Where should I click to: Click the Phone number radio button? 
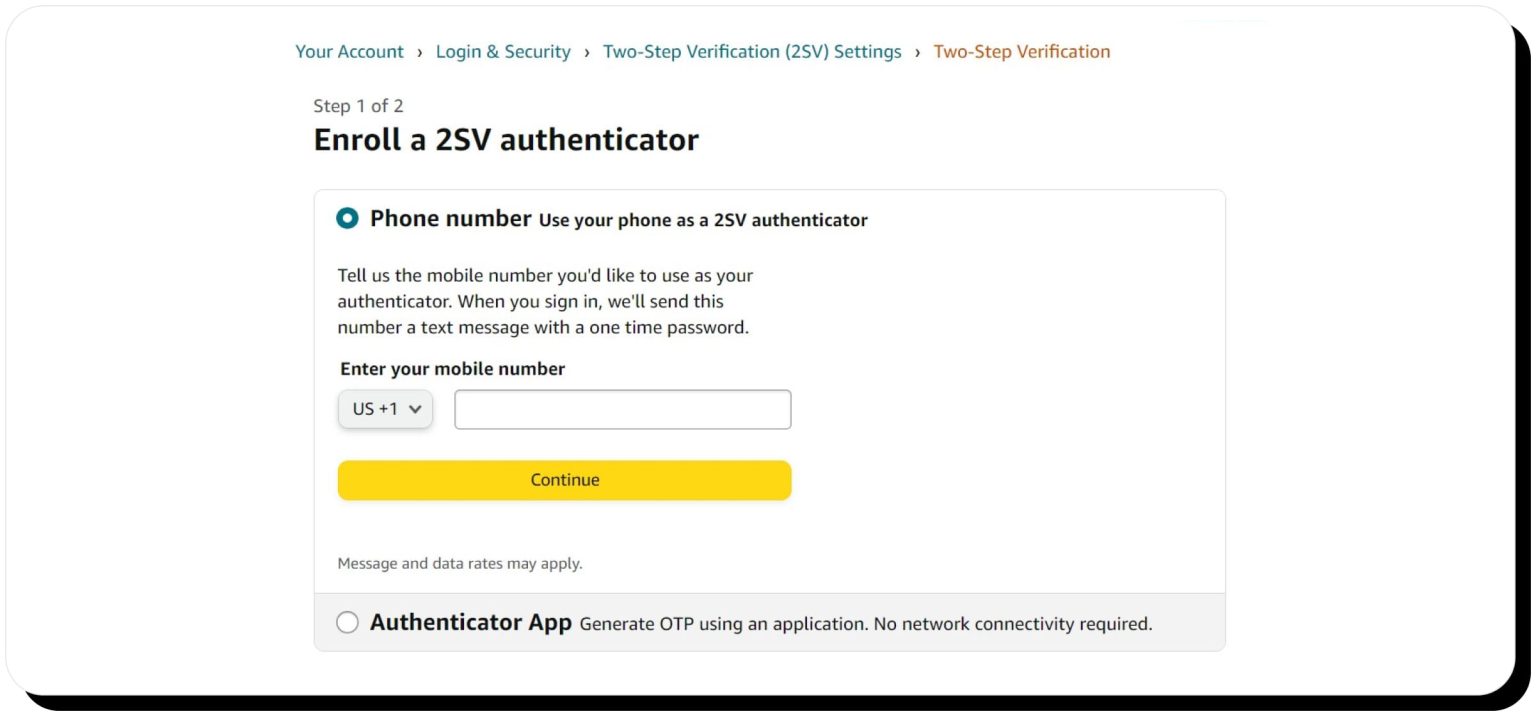(347, 217)
